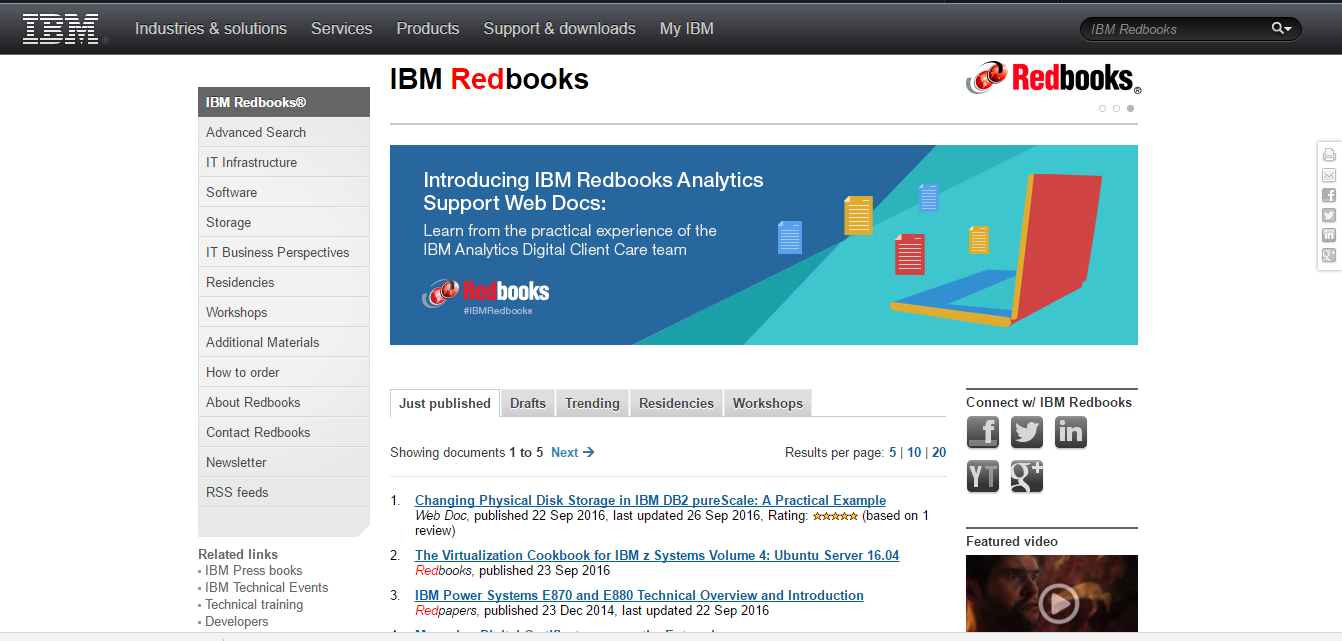Open About Redbooks in the sidebar
Viewport: 1342px width, 641px height.
pos(284,402)
